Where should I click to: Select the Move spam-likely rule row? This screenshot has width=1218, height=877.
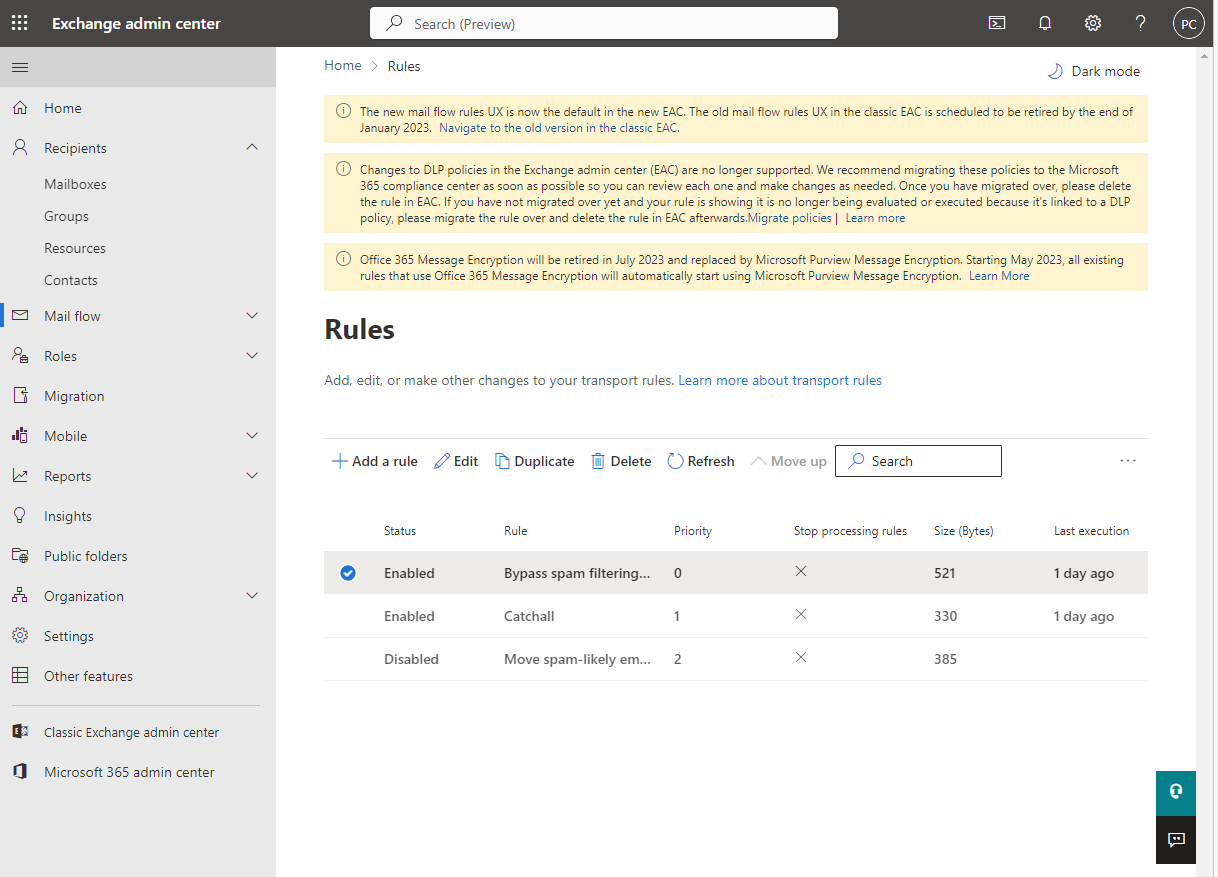[736, 659]
